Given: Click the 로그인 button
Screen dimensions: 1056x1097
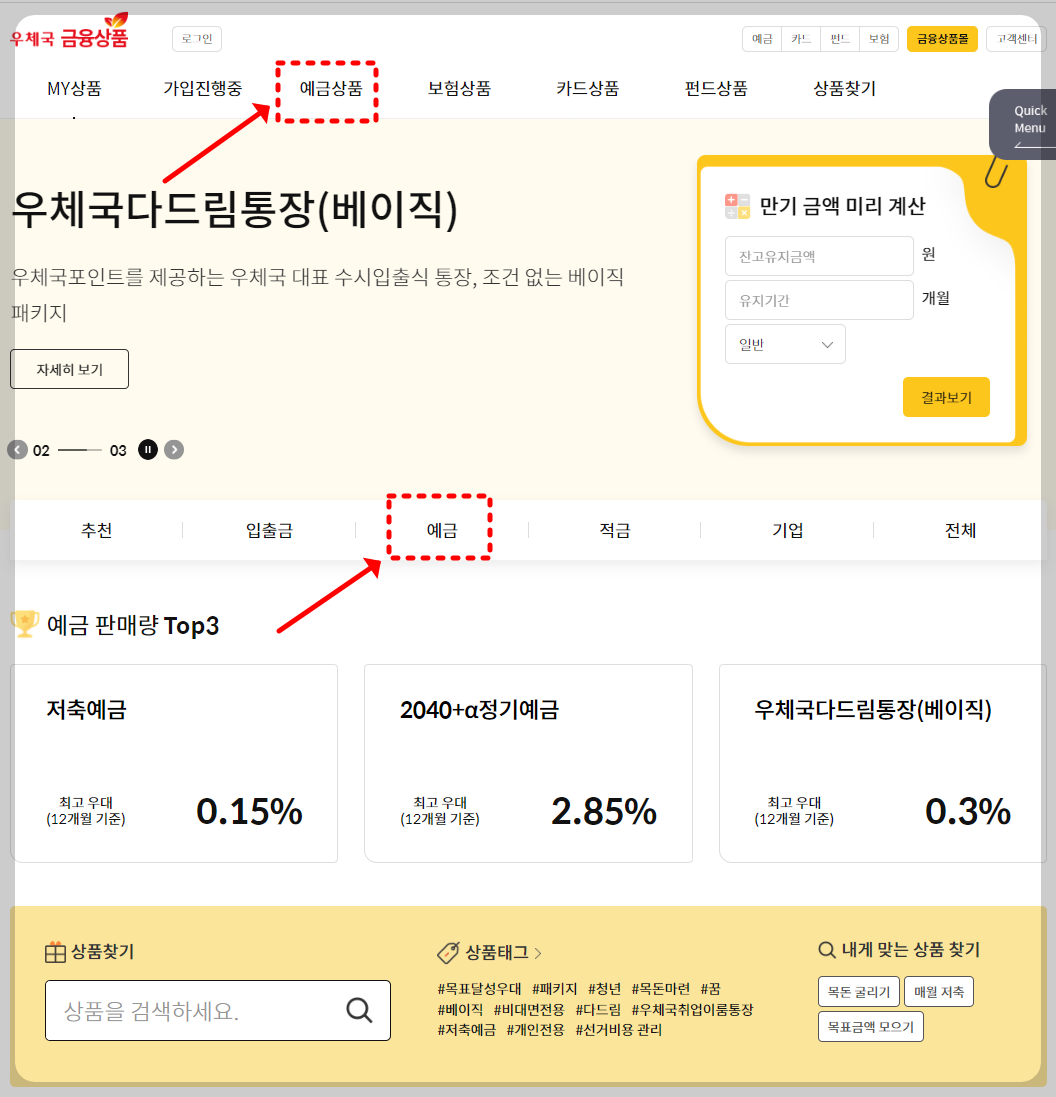Looking at the screenshot, I should 197,39.
